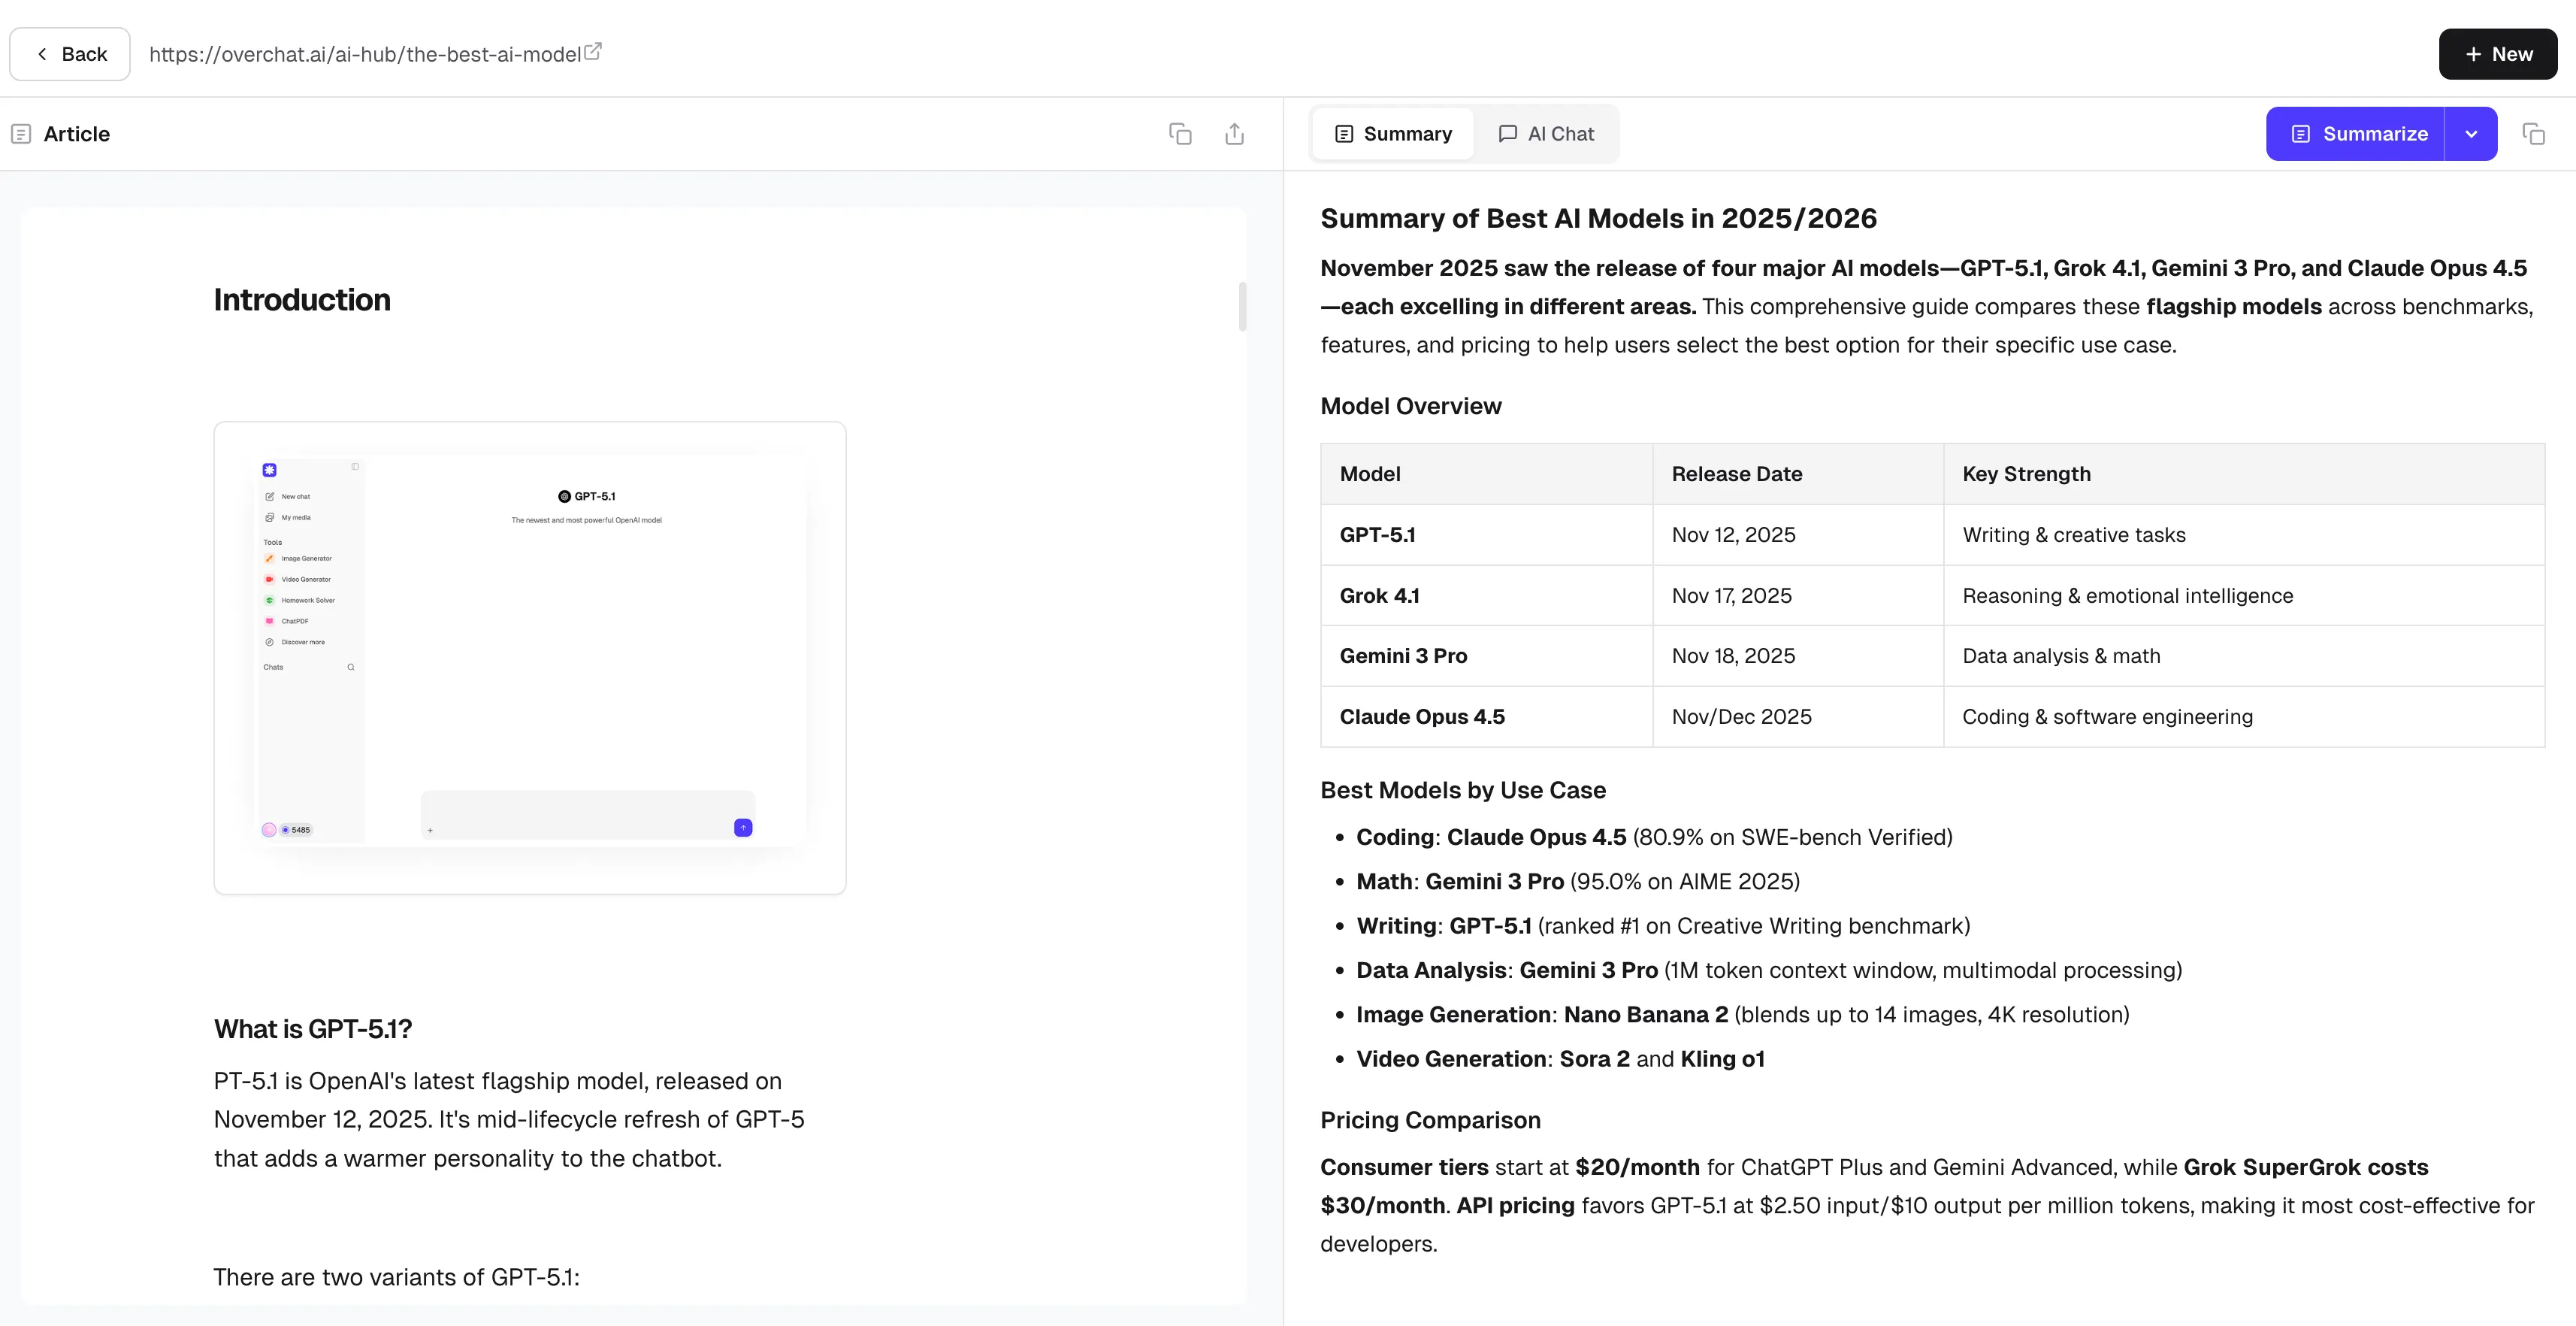Screen dimensions: 2576x1326
Task: Copy the summary with the copy icon top right
Action: point(2535,133)
